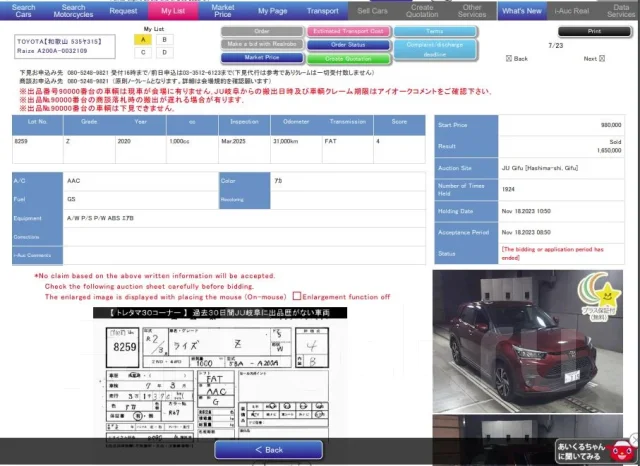640x466 pixels.
Task: Click the green Create Quotation button
Action: pos(348,59)
